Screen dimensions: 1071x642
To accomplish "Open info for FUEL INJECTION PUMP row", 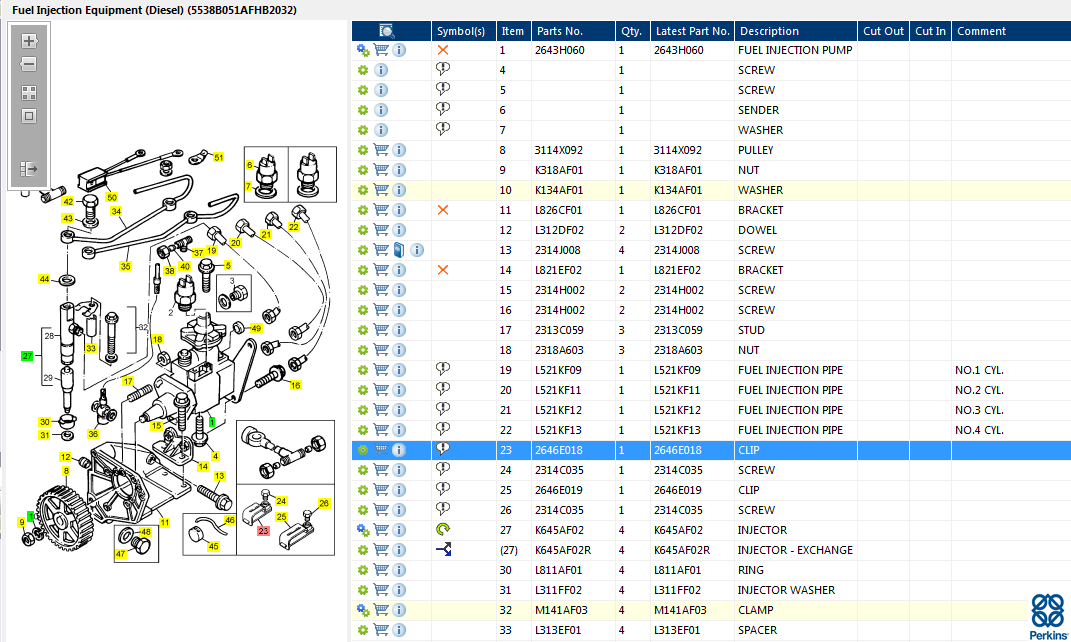I will (399, 50).
